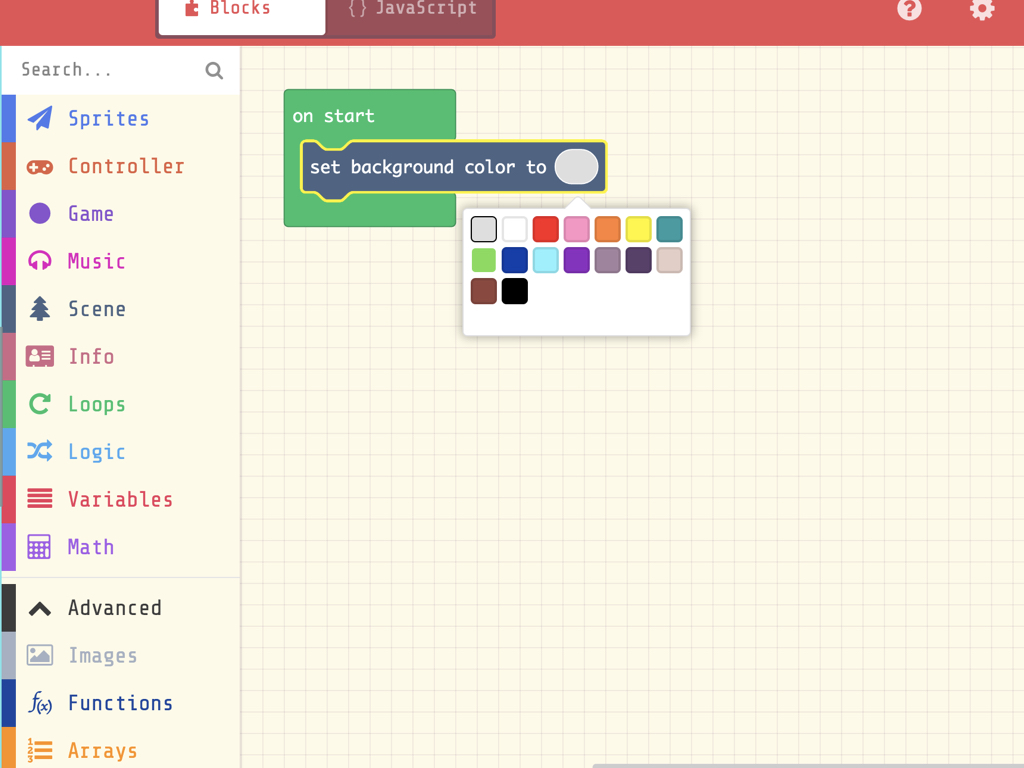Click the Advanced label

click(x=114, y=608)
